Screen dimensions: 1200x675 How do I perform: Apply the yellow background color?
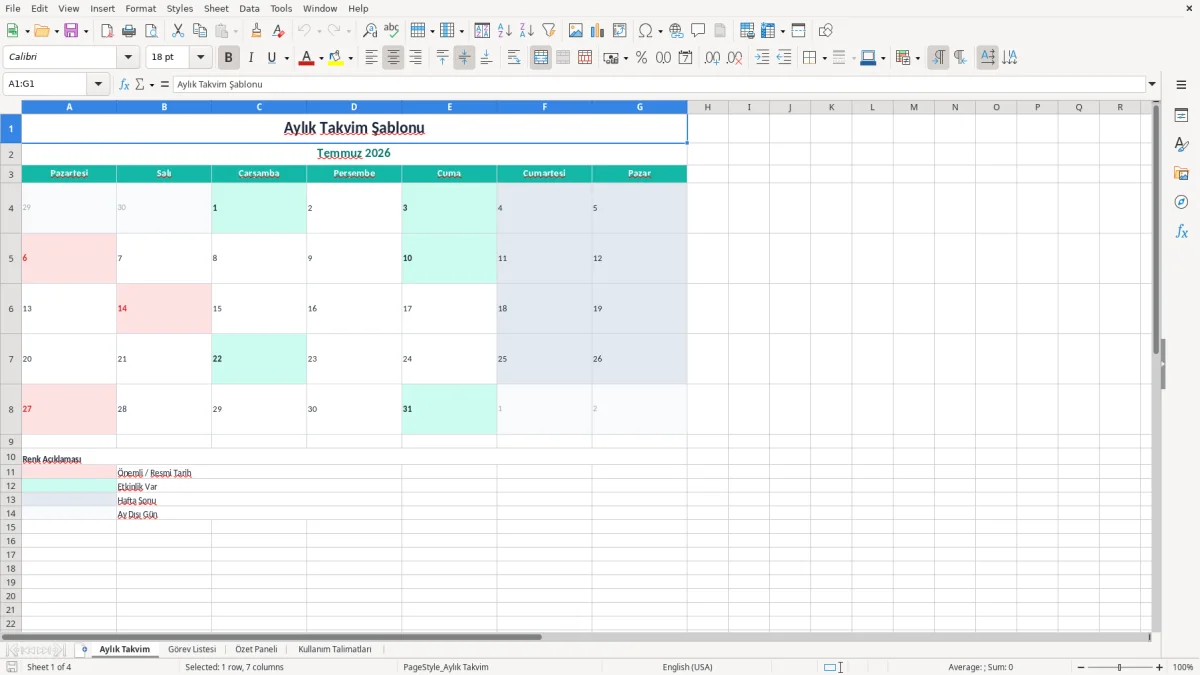point(336,58)
